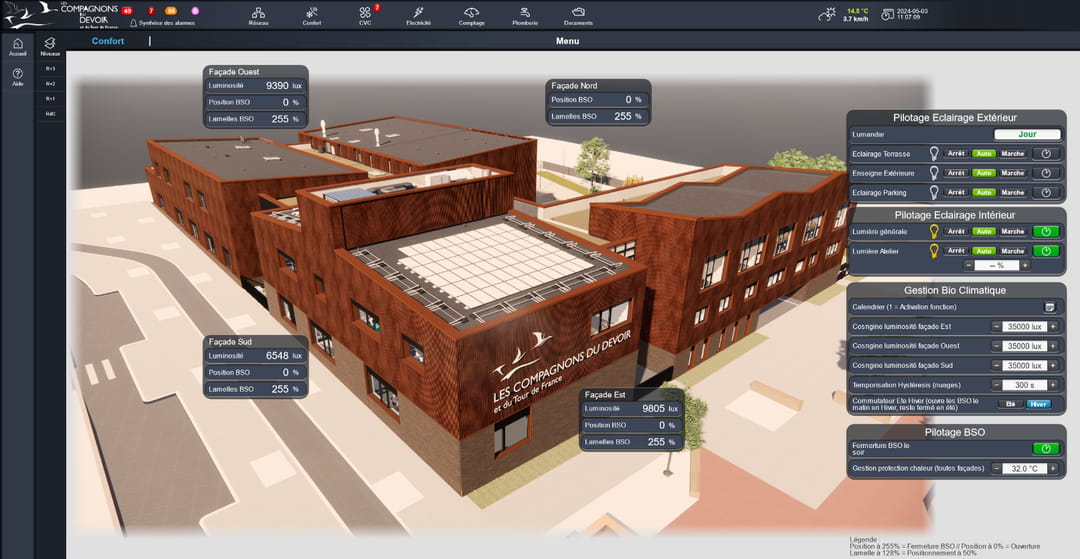Edit the 32.0 °C protection chaleur field
Screen dimensions: 1080x559
click(1025, 468)
